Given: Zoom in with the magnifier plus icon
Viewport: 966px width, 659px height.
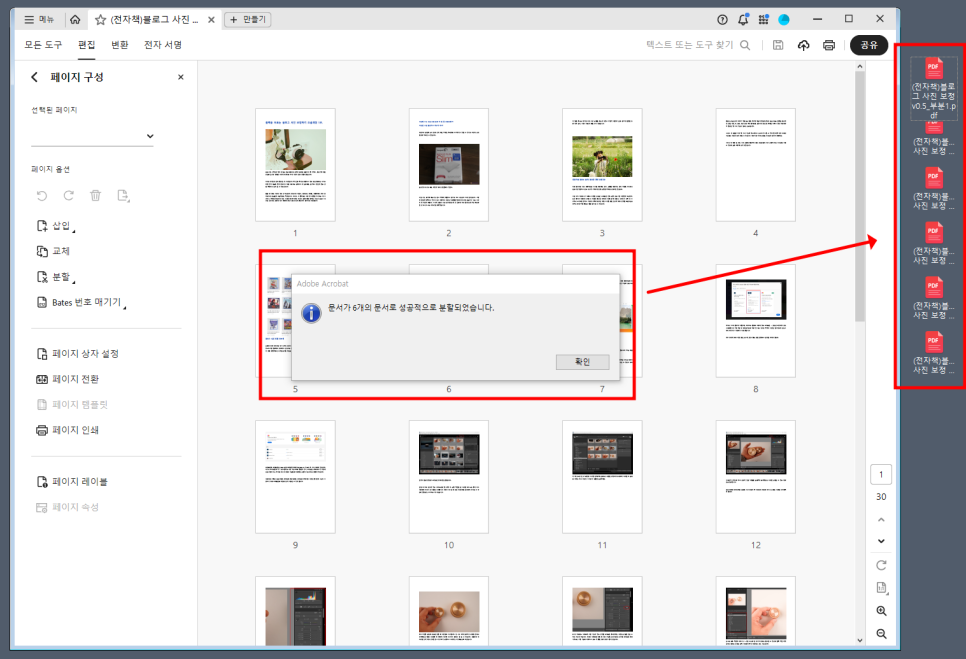Looking at the screenshot, I should (882, 611).
